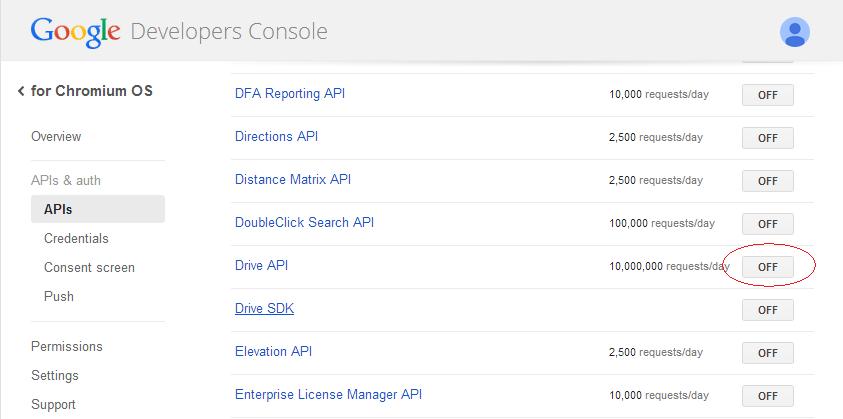Collapse the APIs & auth section
Image resolution: width=843 pixels, height=419 pixels.
(x=66, y=181)
